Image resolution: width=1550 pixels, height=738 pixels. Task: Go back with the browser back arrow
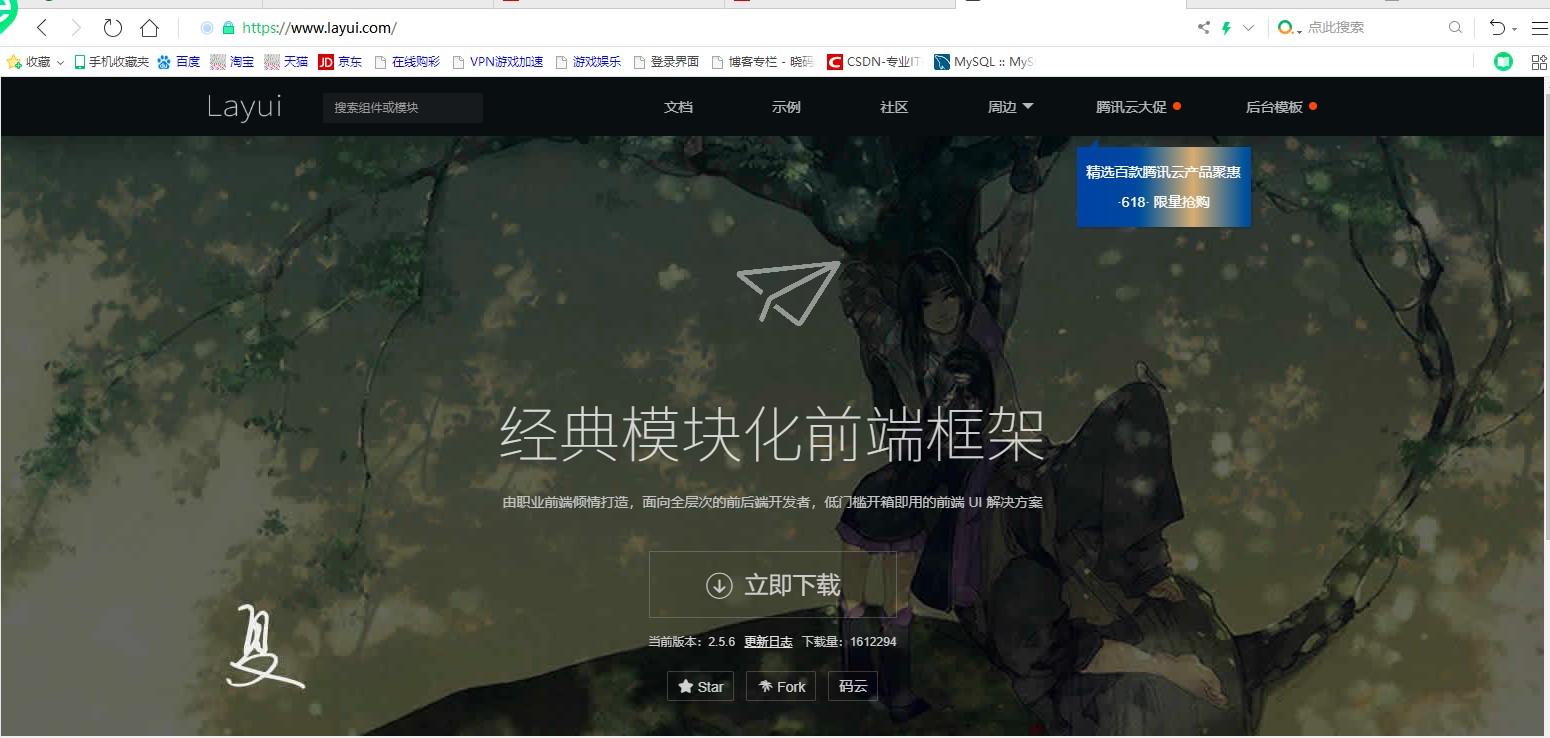(42, 28)
